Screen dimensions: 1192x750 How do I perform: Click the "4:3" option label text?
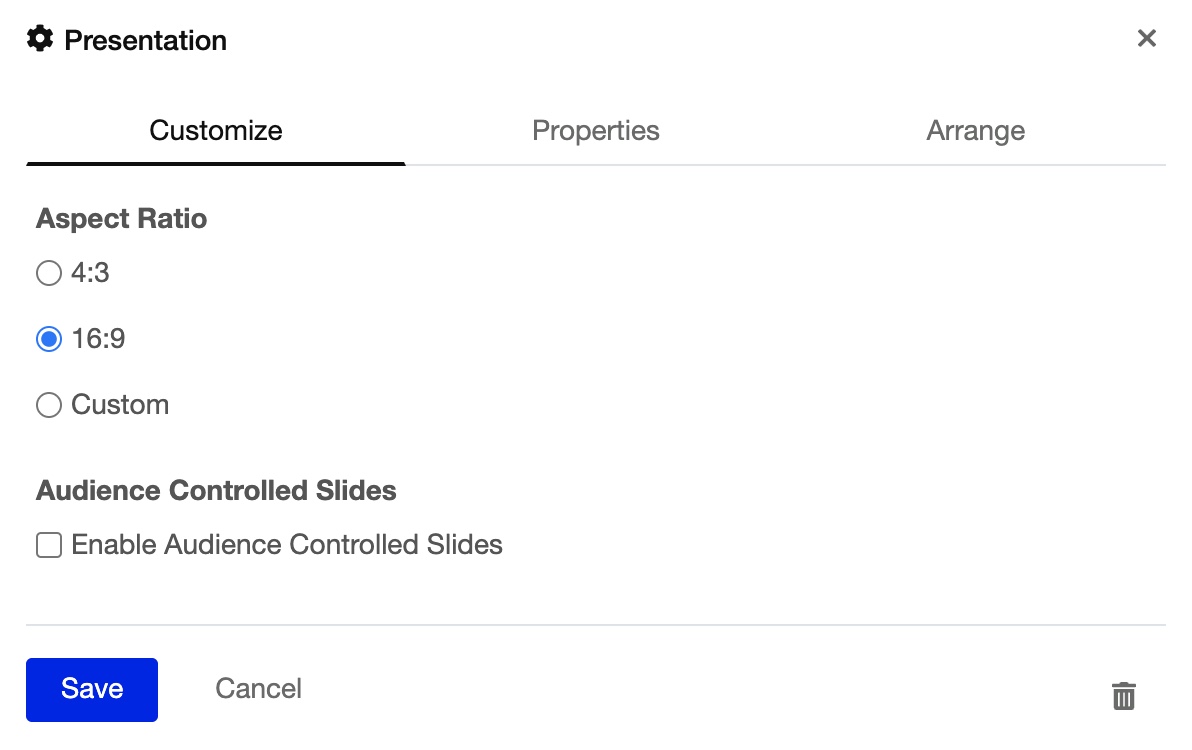click(91, 273)
